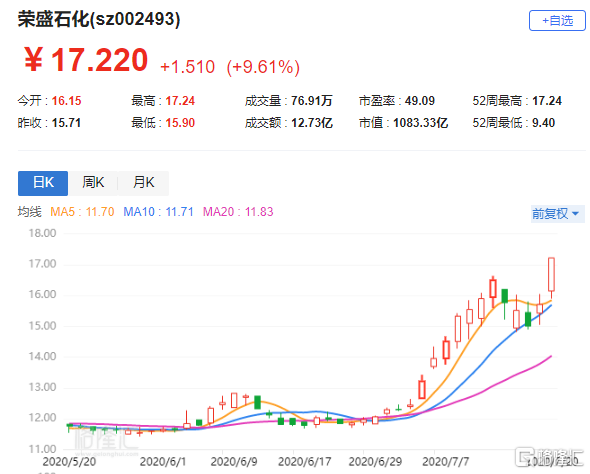Click the 均线 label
Viewport: 590px width, 474px height.
(x=29, y=212)
